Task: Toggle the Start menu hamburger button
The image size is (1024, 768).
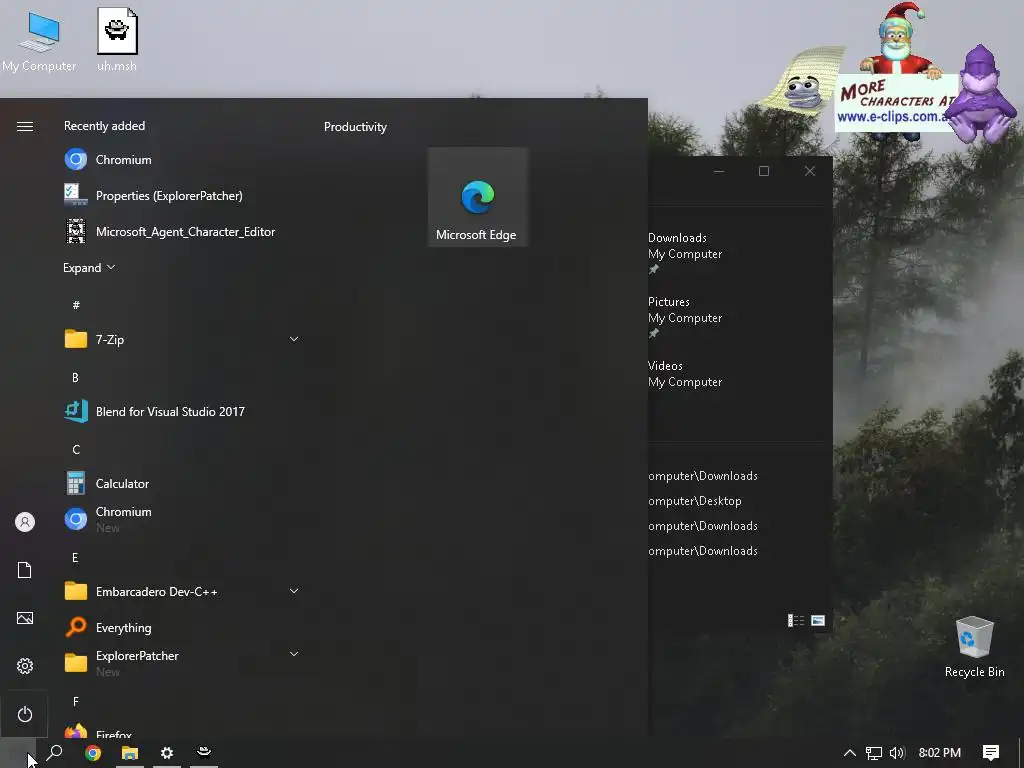Action: point(25,126)
